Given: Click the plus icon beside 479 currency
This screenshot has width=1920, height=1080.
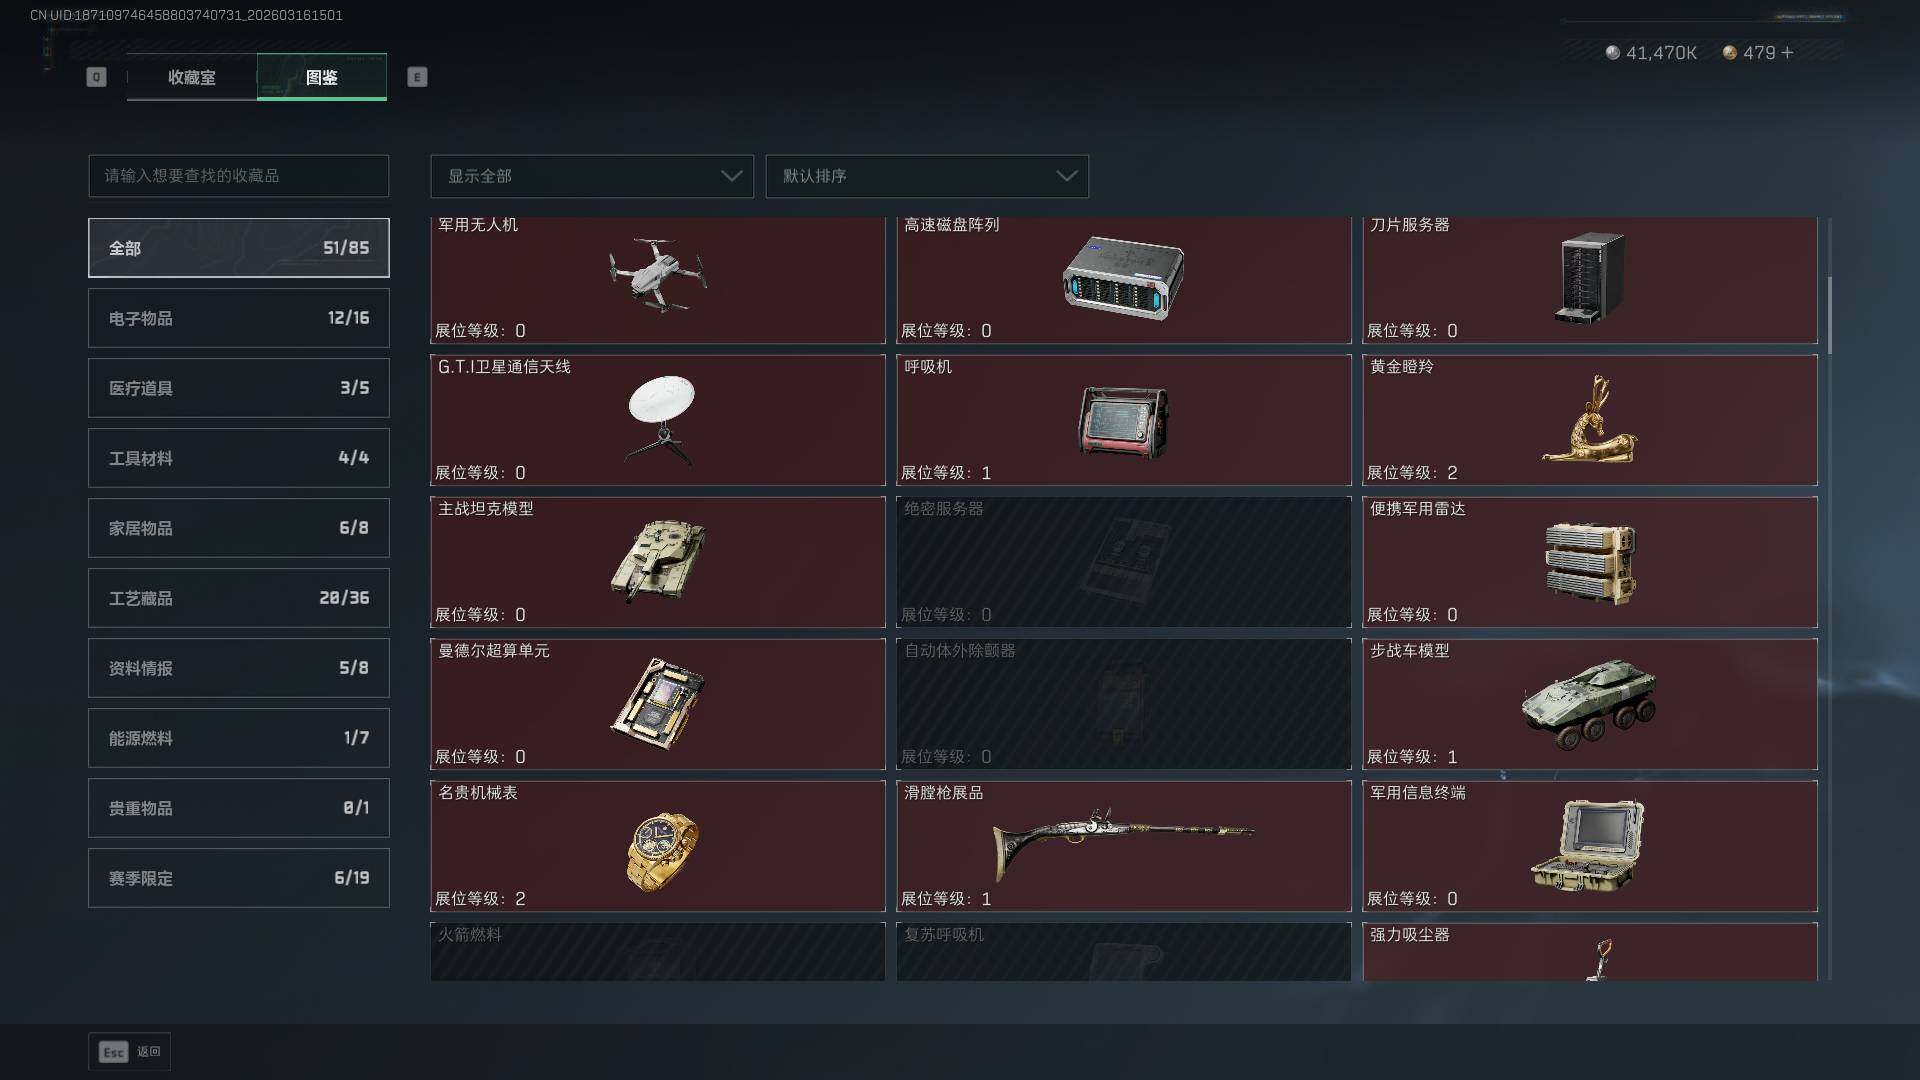Looking at the screenshot, I should [1788, 52].
